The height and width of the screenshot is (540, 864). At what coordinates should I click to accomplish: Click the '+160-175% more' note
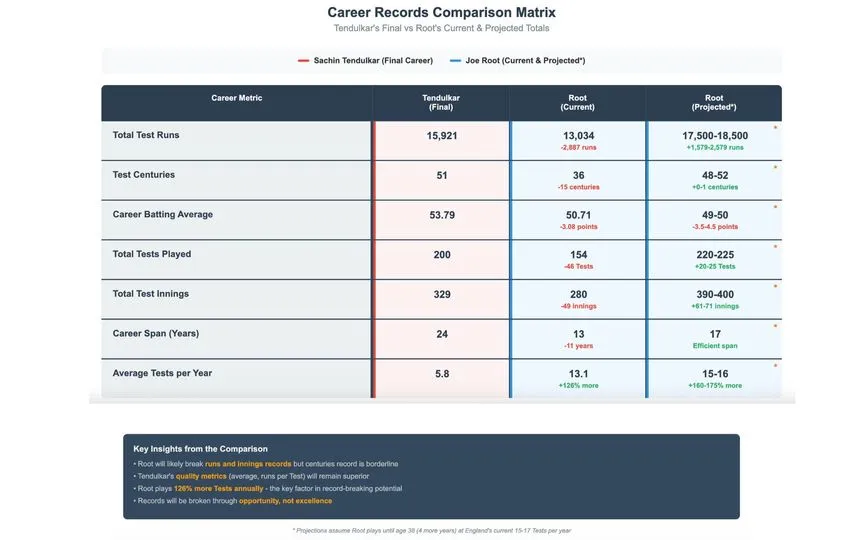pos(715,386)
